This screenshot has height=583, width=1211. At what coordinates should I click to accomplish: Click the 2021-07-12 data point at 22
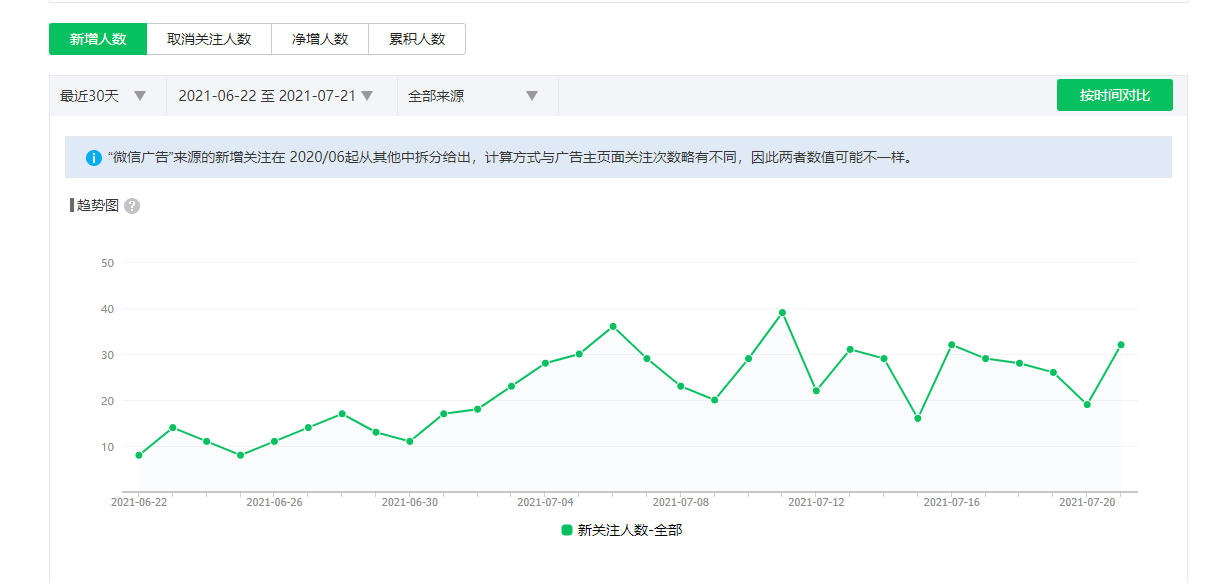(x=816, y=391)
